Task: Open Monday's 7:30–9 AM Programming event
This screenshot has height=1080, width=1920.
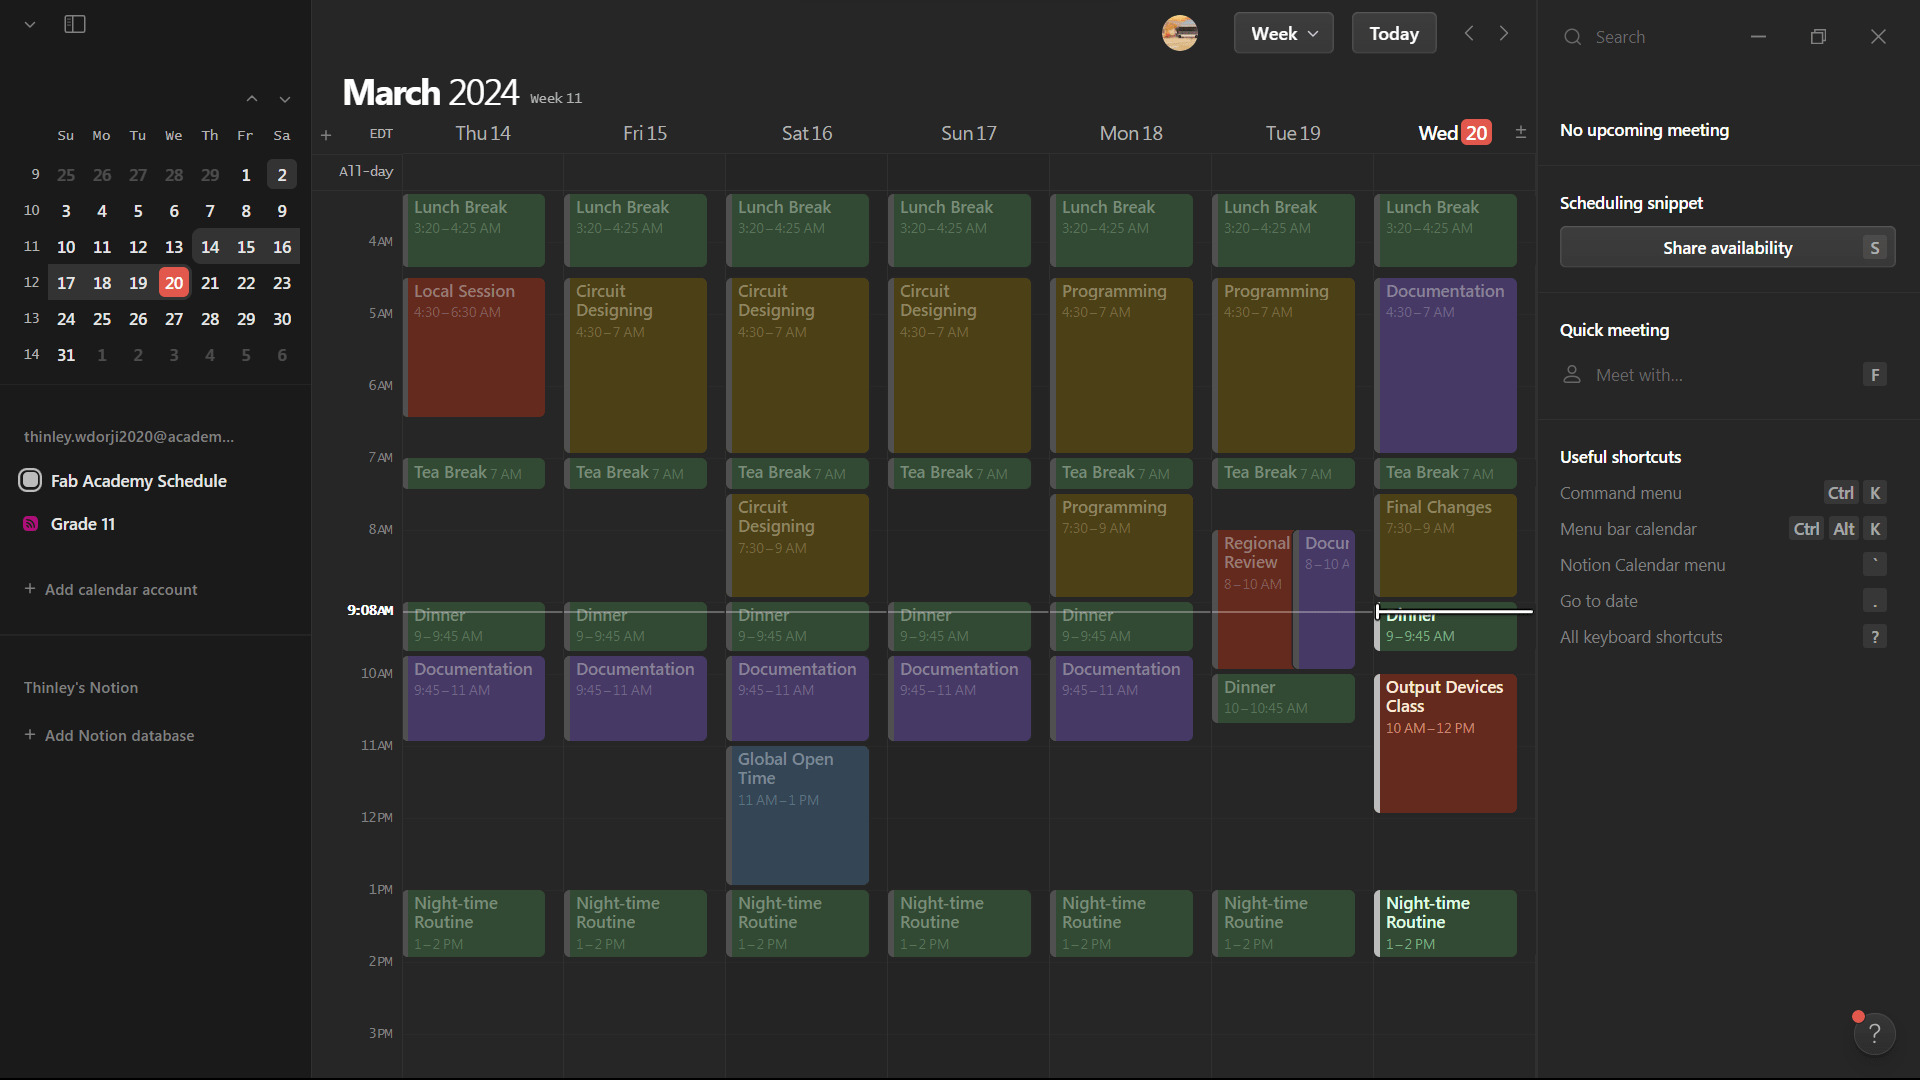Action: coord(1122,545)
